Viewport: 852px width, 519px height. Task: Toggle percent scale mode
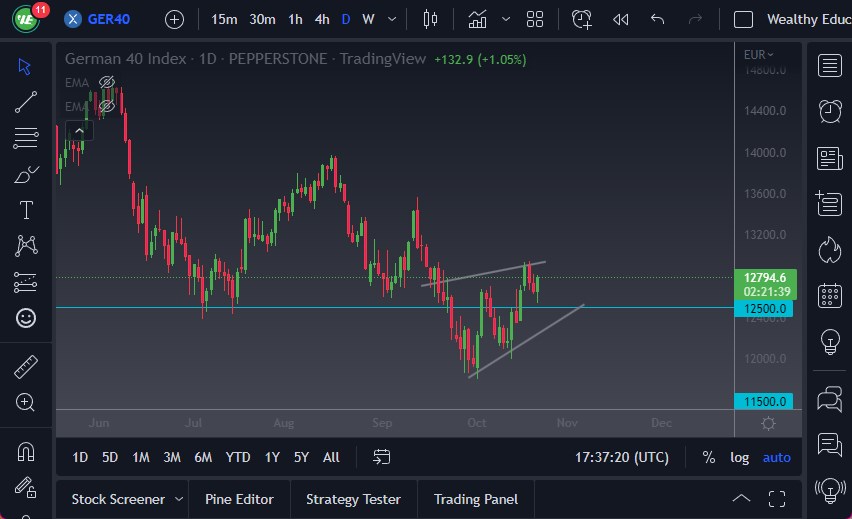coord(709,458)
